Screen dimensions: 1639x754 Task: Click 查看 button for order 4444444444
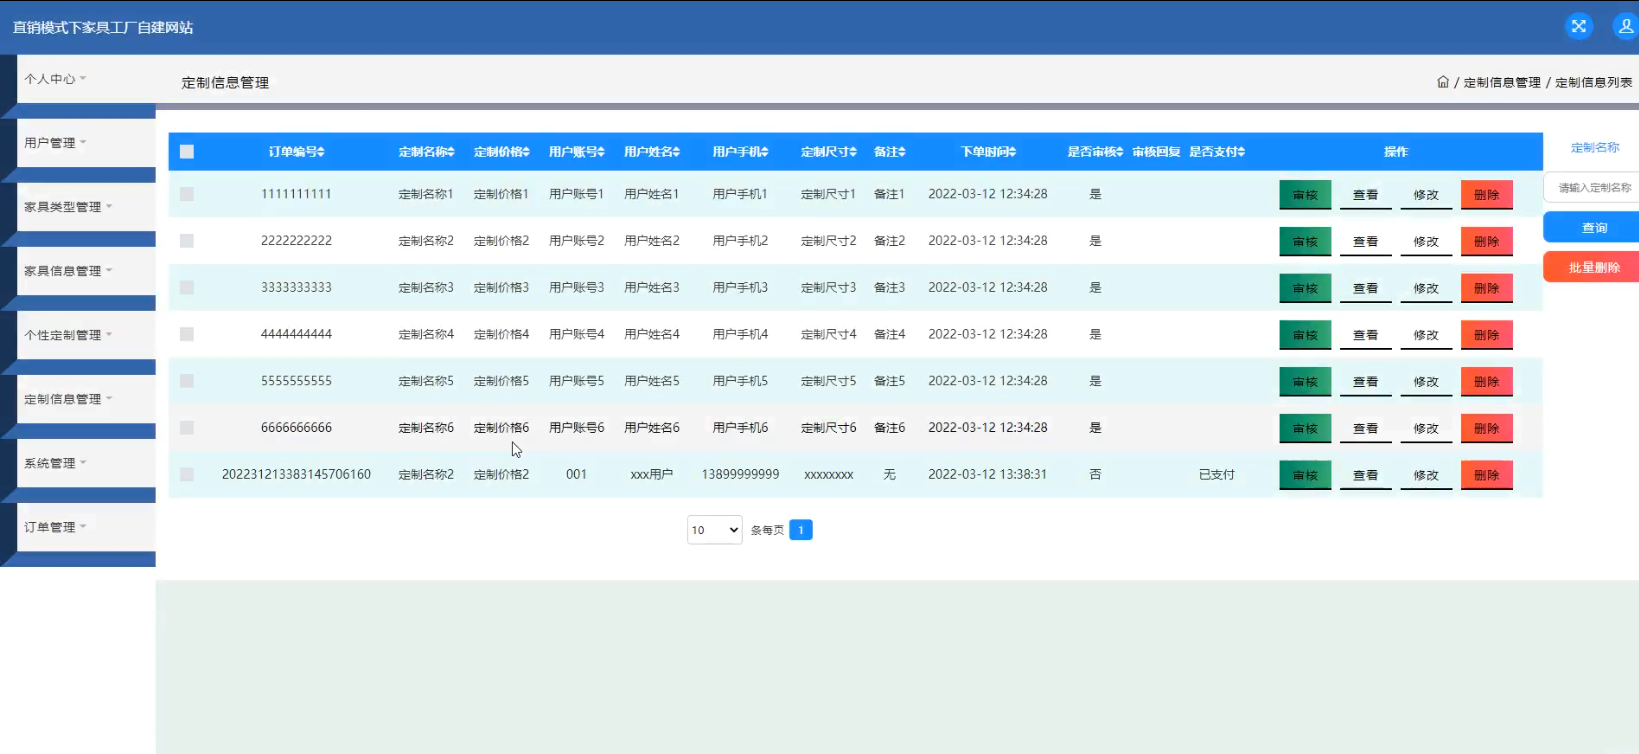click(1366, 335)
